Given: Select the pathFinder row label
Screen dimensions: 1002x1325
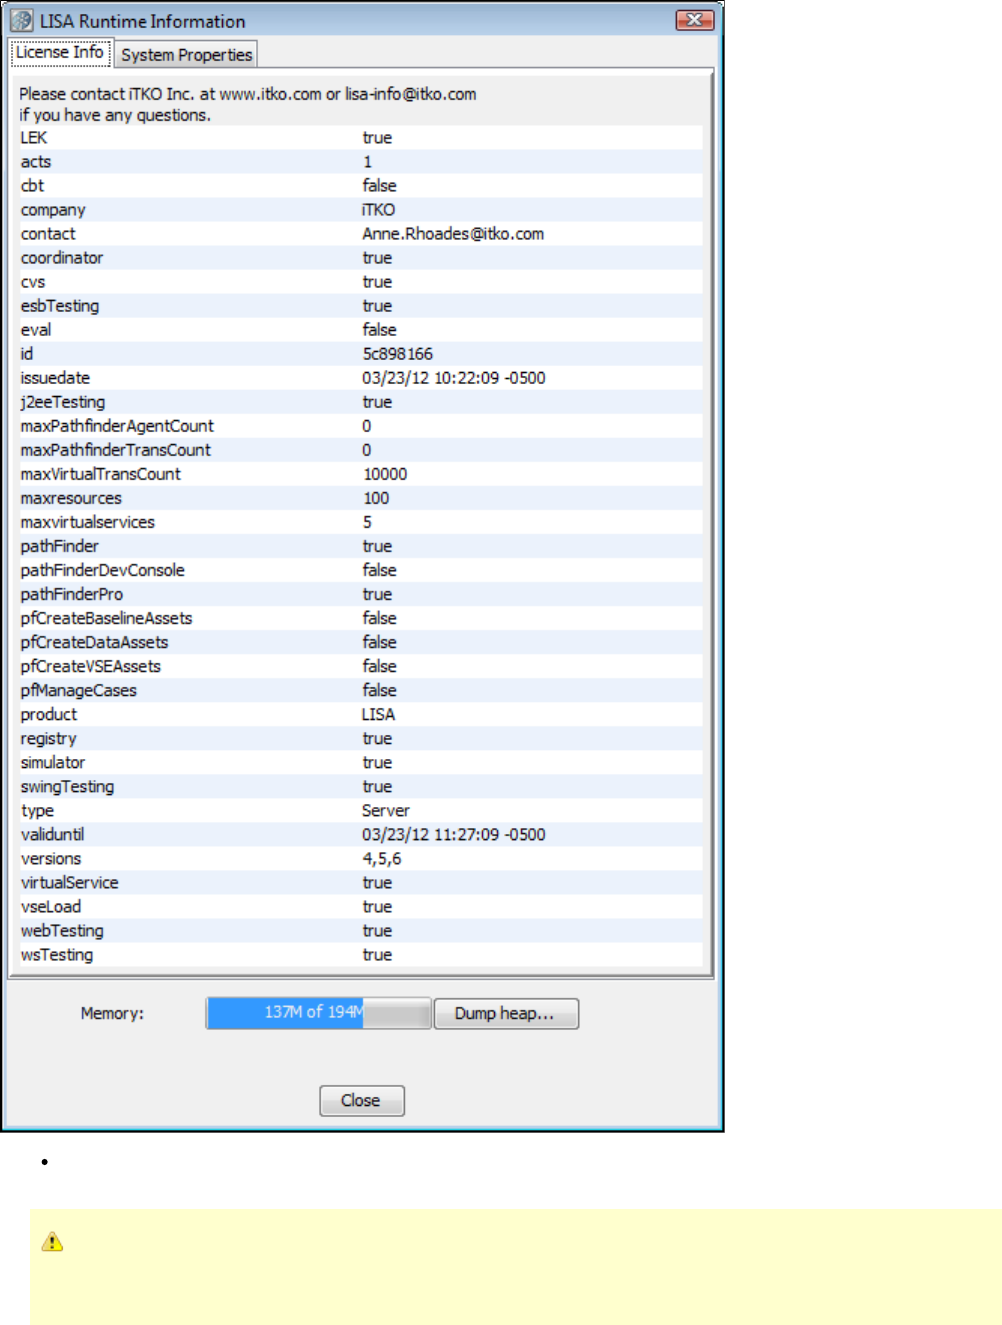Looking at the screenshot, I should (60, 546).
